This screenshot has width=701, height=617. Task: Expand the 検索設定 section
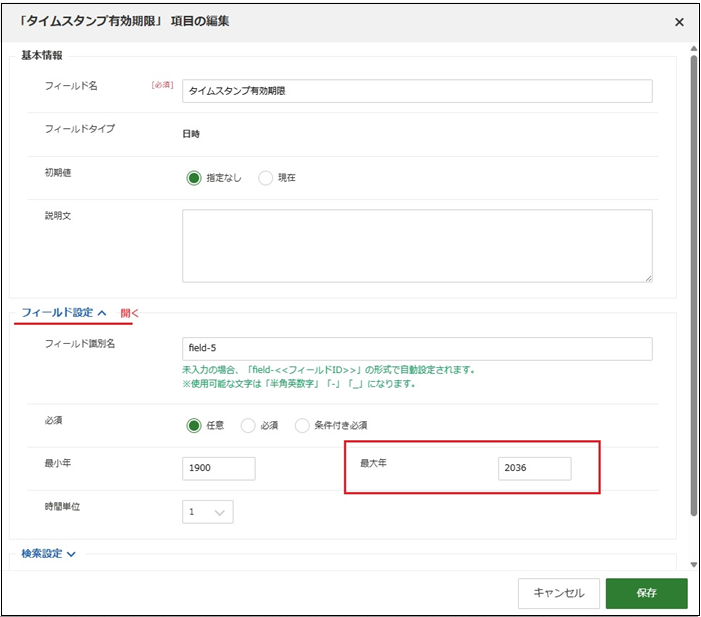coord(49,554)
